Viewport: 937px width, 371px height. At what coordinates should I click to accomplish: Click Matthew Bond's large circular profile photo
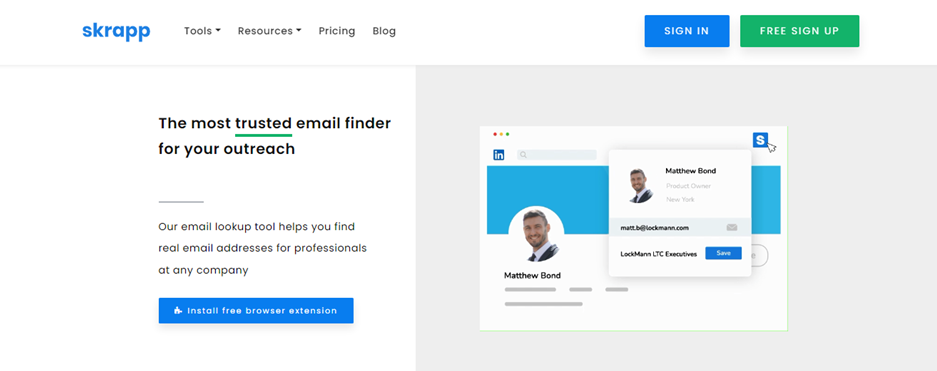[x=536, y=234]
